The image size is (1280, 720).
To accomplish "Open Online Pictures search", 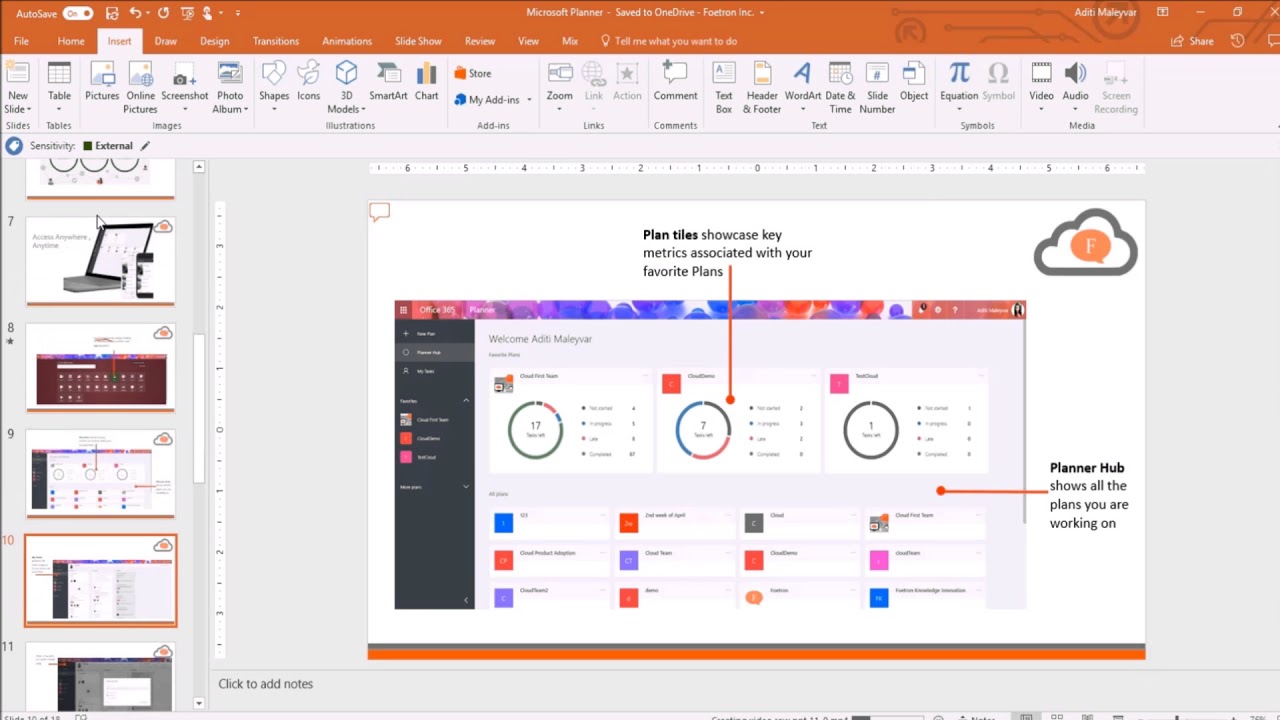I will [x=141, y=87].
